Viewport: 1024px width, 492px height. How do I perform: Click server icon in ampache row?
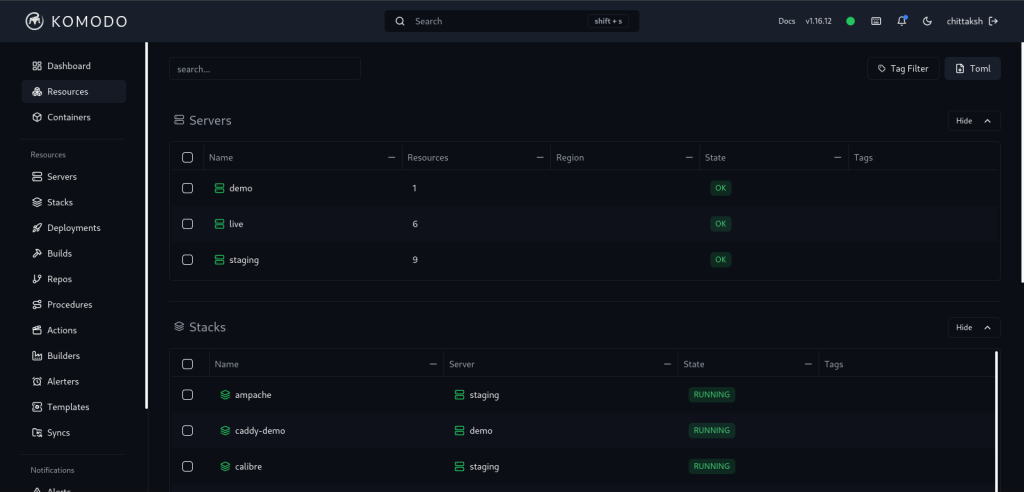click(x=459, y=395)
